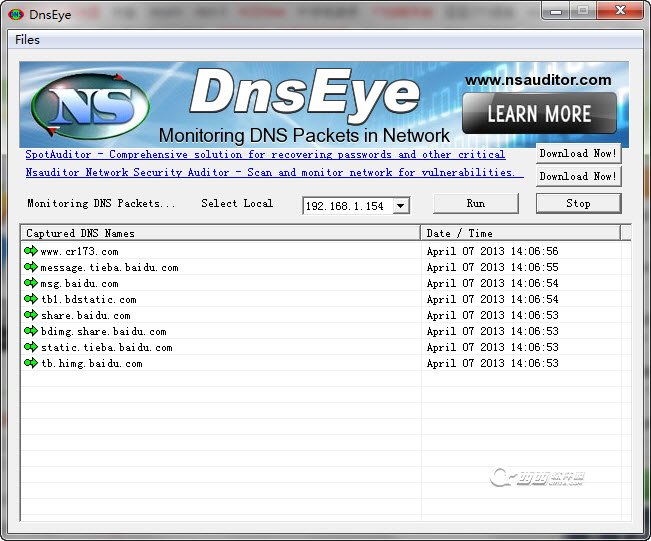Open the SpotAuditor comprehensive solution link

[x=265, y=154]
